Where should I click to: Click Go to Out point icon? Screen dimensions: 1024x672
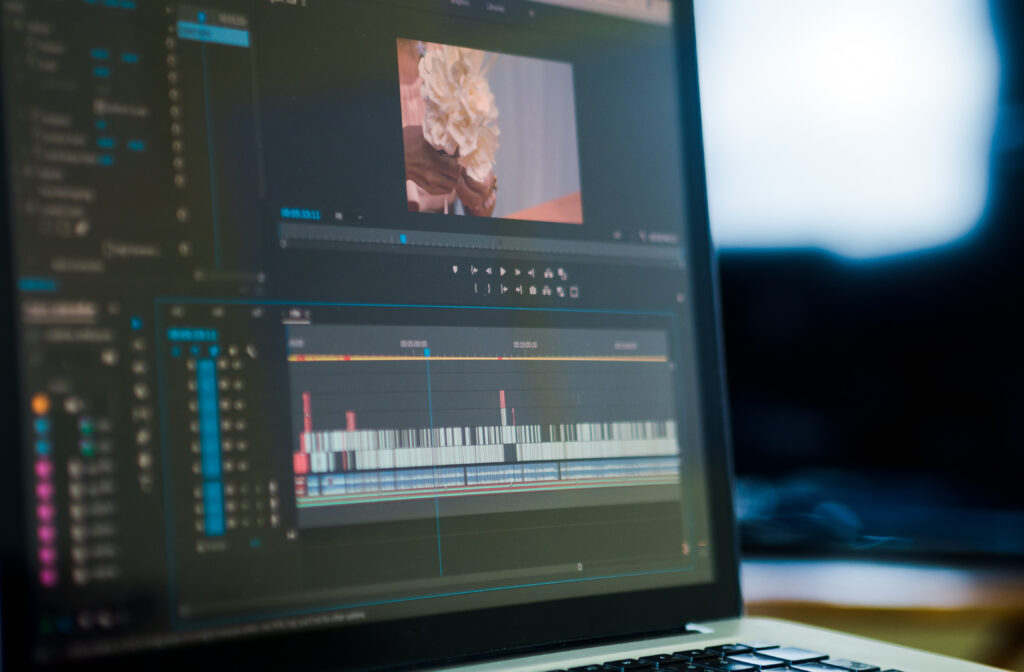point(531,272)
